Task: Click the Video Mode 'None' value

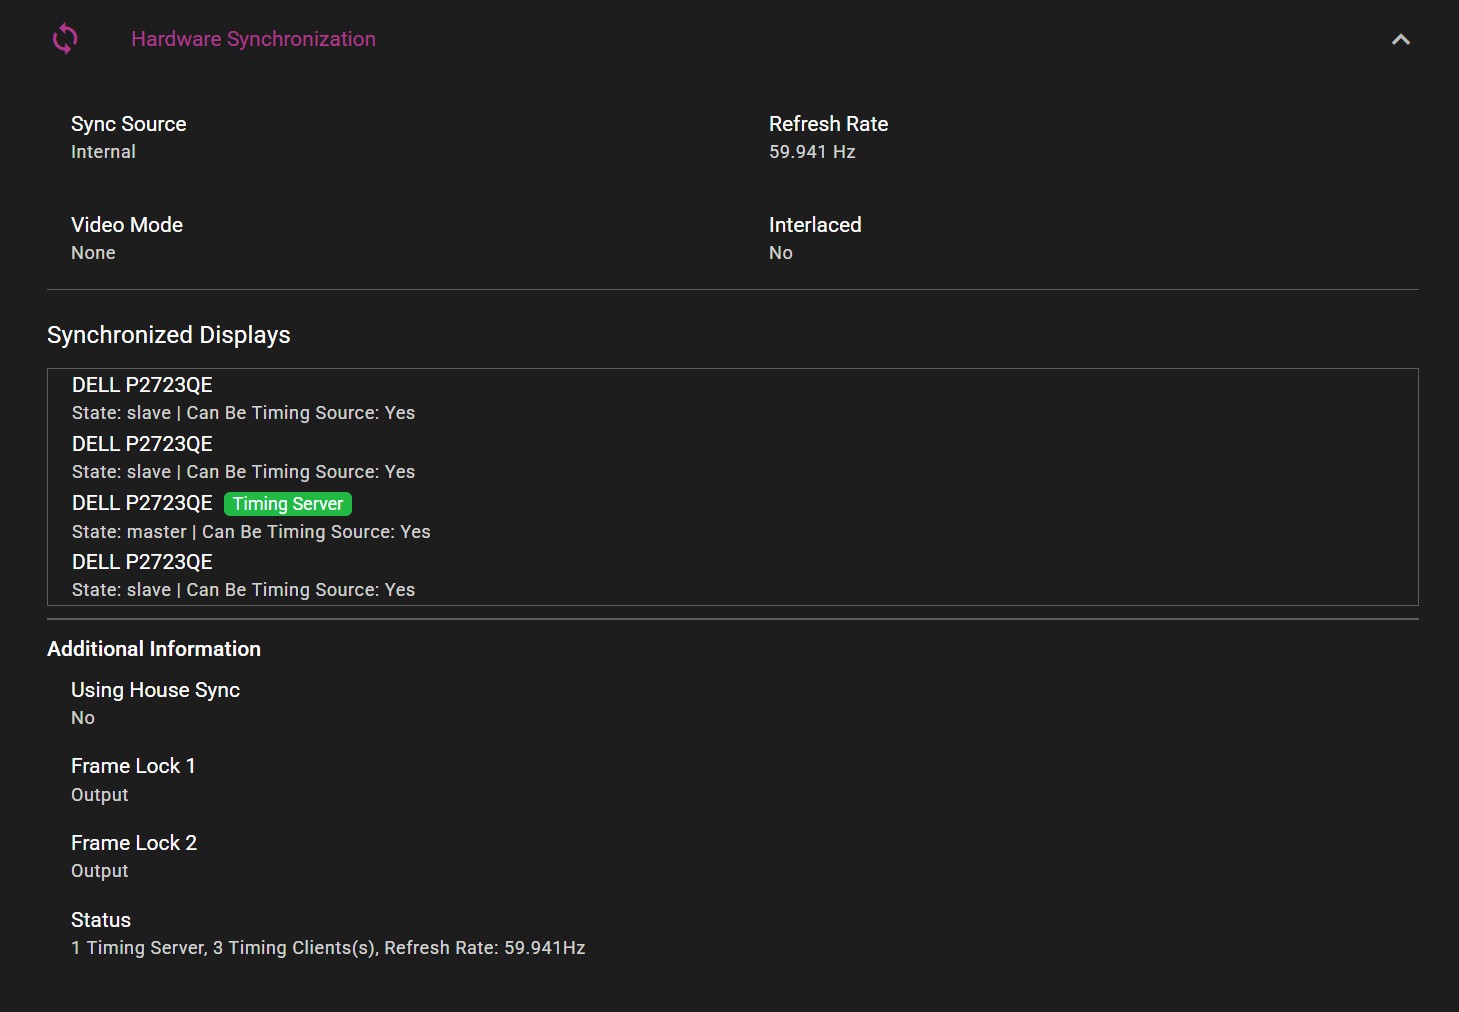Action: [93, 253]
